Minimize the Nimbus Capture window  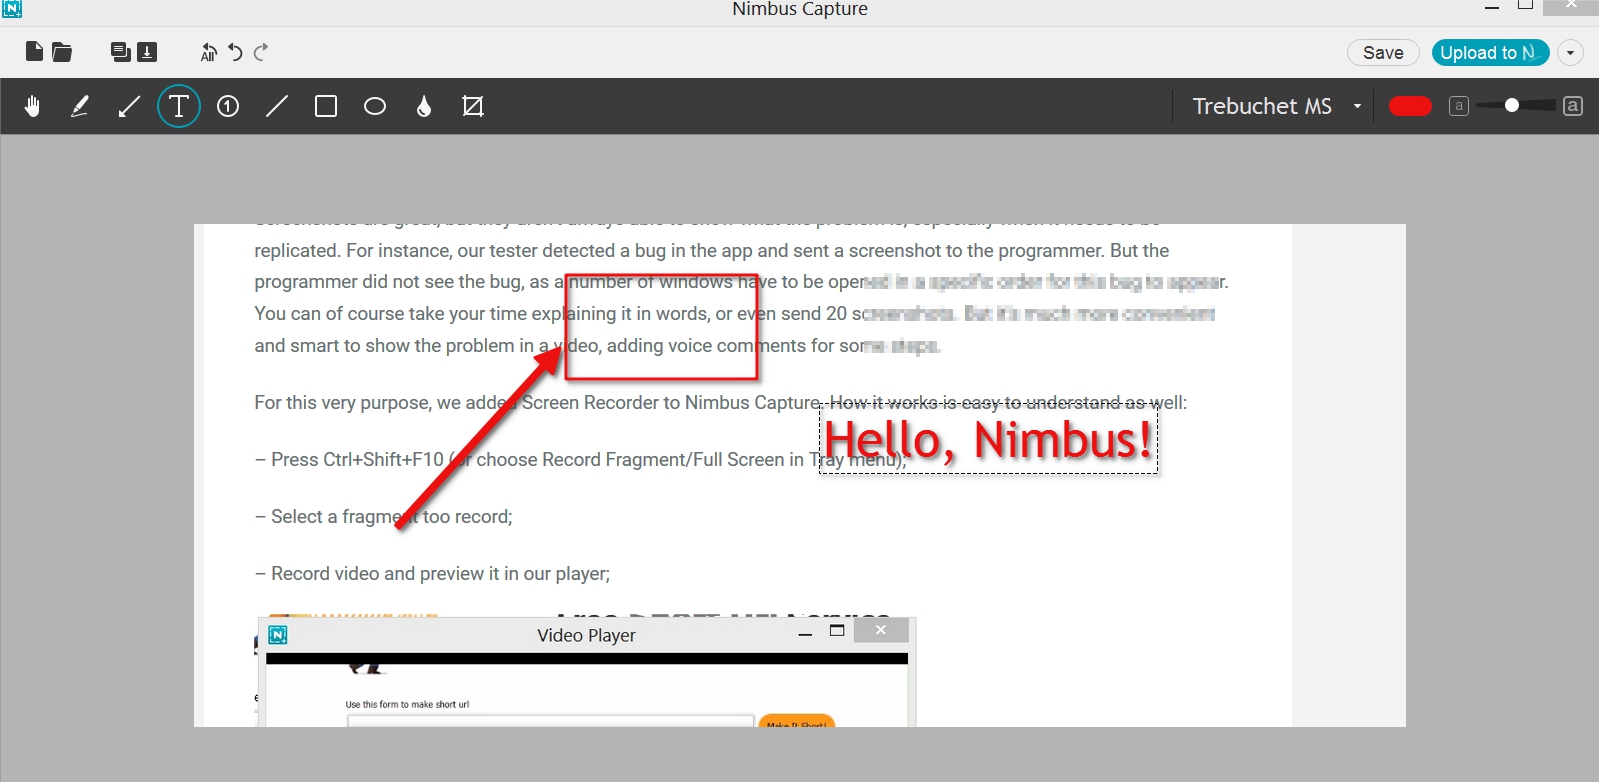[x=1492, y=8]
